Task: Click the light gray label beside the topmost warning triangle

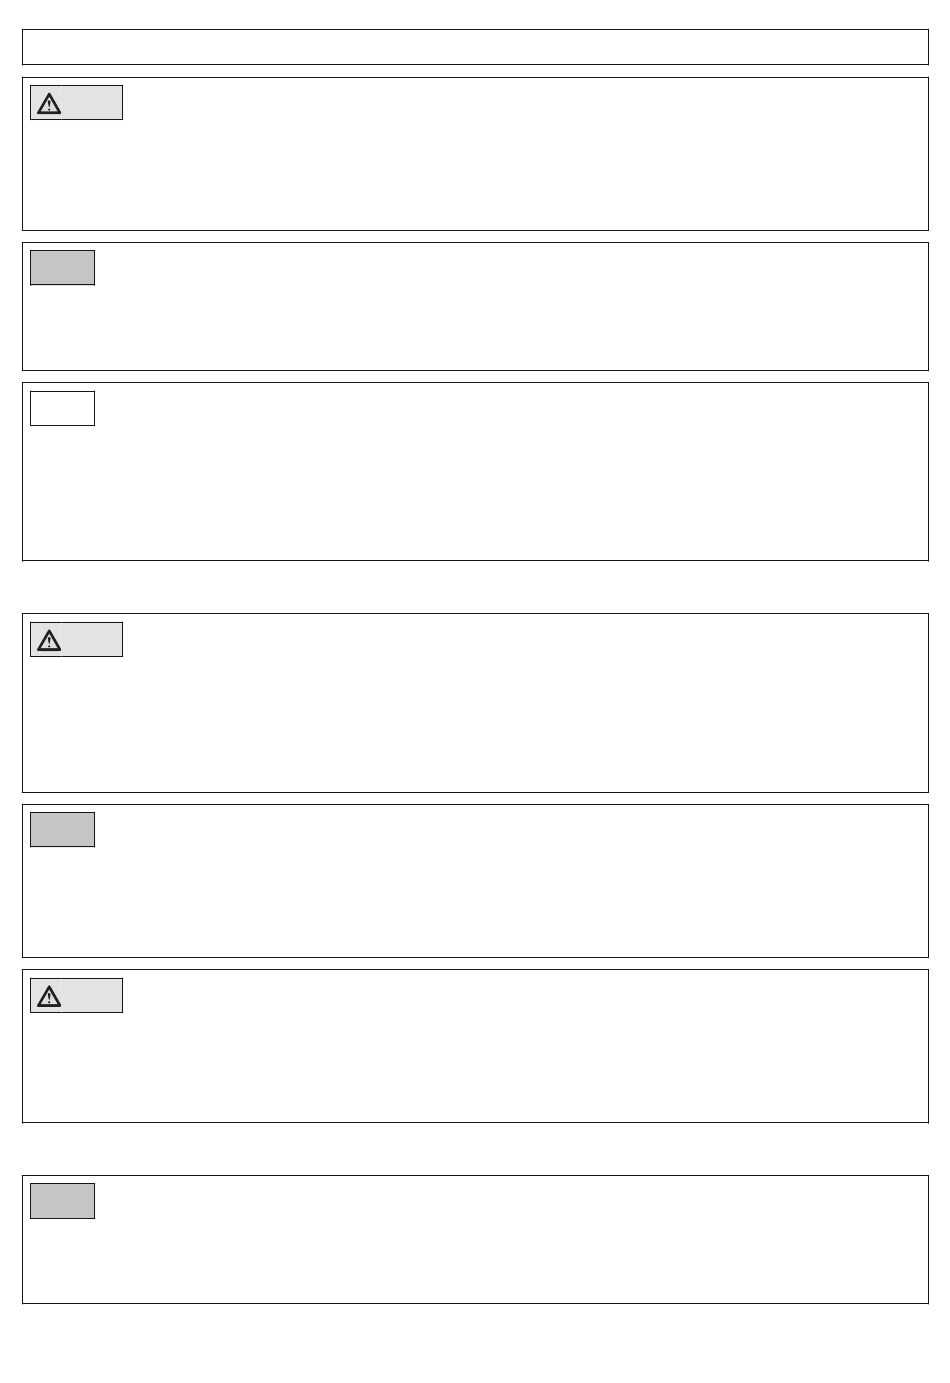Action: point(92,103)
